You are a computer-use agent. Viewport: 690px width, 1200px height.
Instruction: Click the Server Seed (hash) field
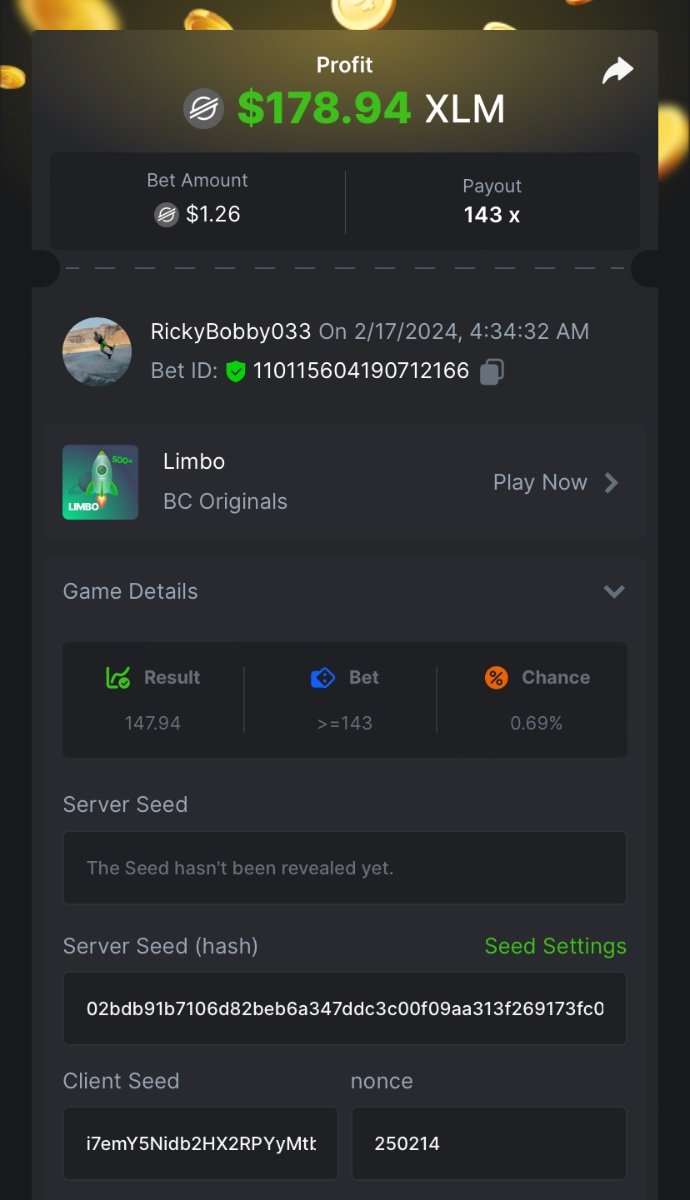click(345, 1008)
